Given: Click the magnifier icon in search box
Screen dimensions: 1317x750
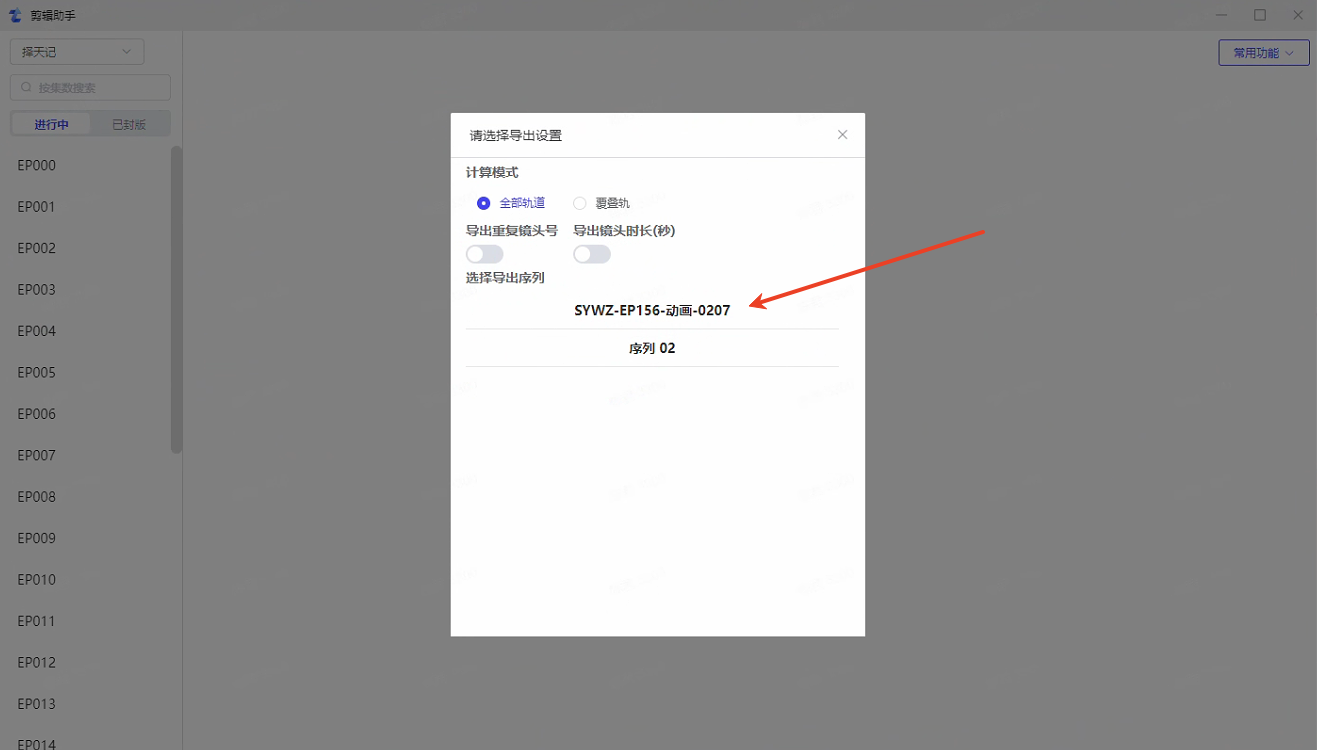Looking at the screenshot, I should pos(27,88).
